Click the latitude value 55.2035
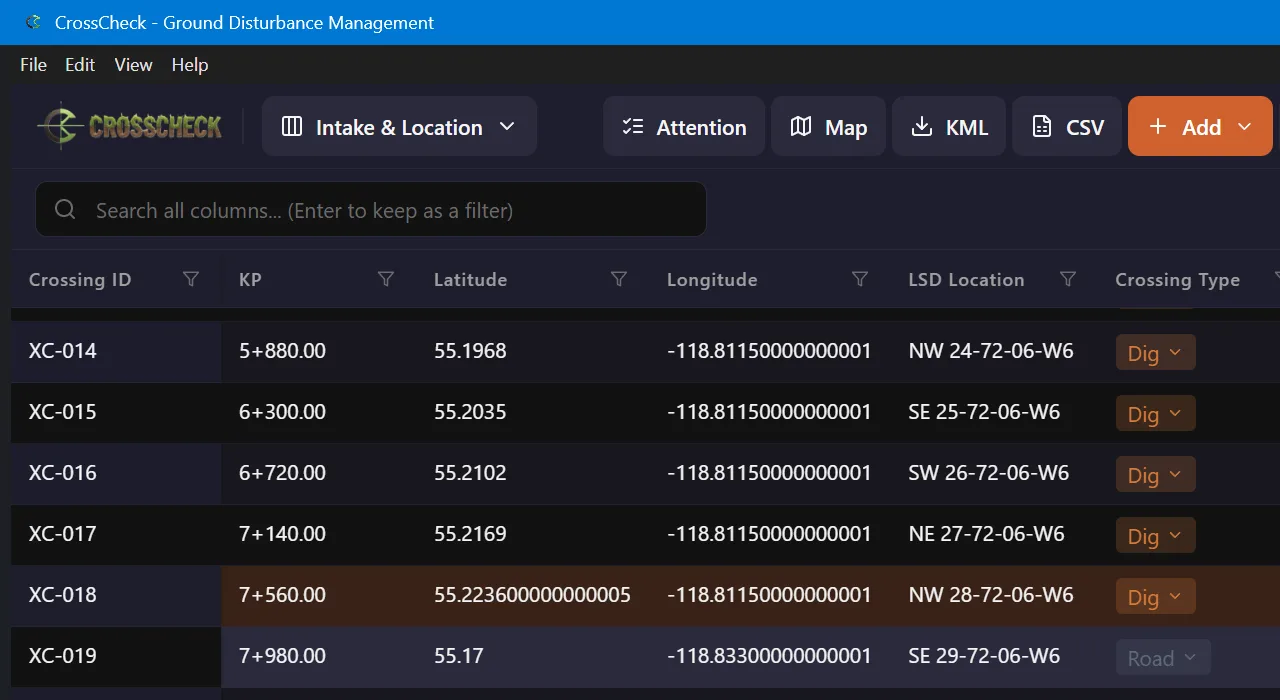1280x700 pixels. click(x=470, y=412)
